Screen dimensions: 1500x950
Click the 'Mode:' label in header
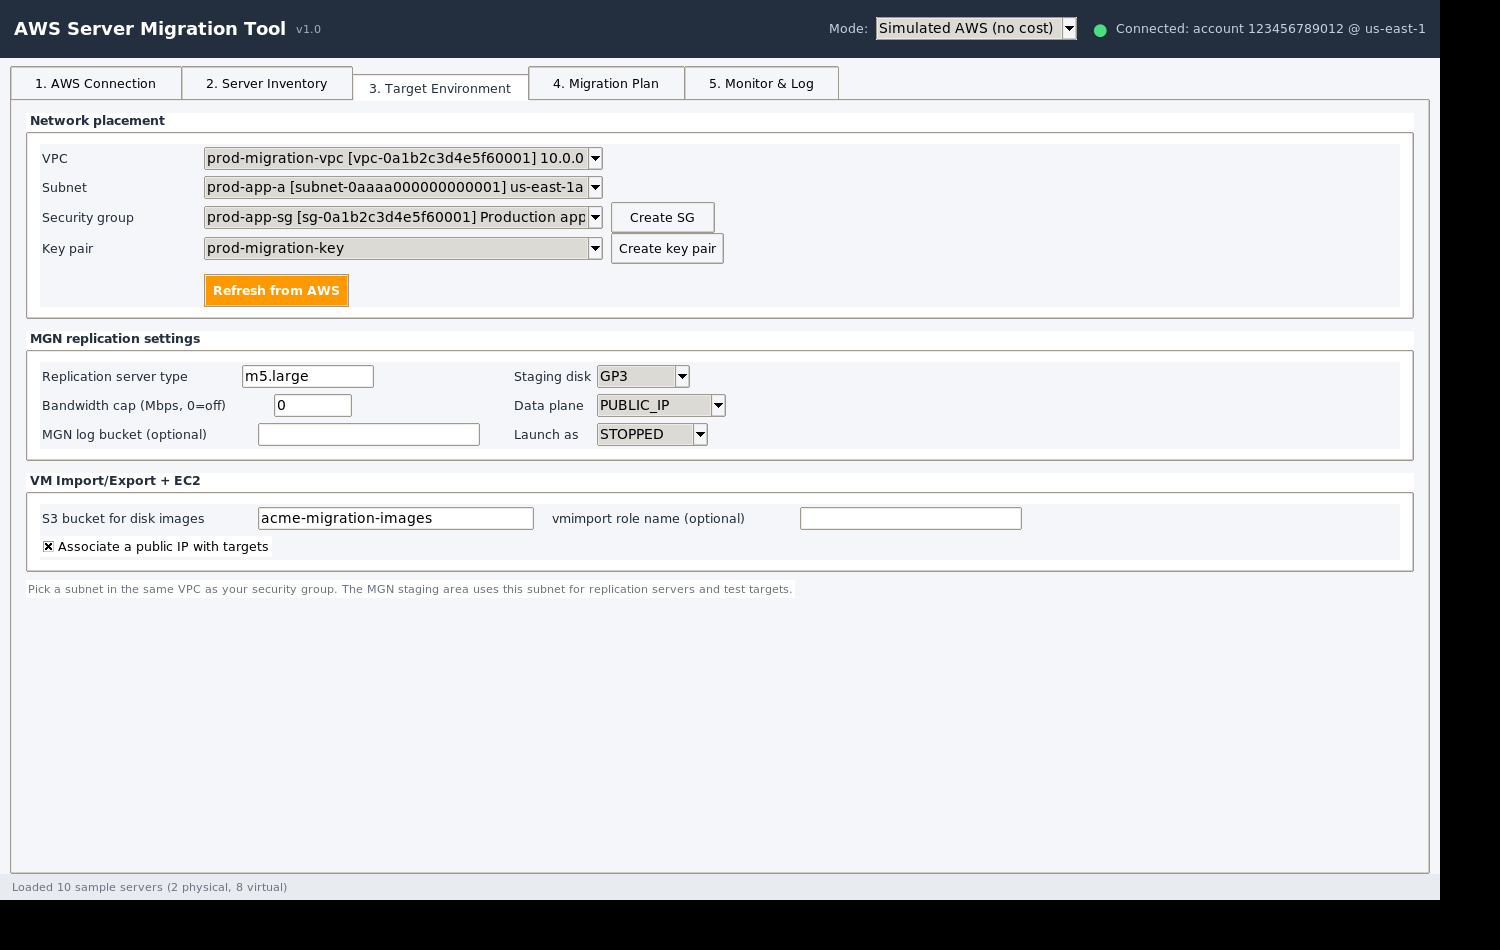tap(848, 29)
